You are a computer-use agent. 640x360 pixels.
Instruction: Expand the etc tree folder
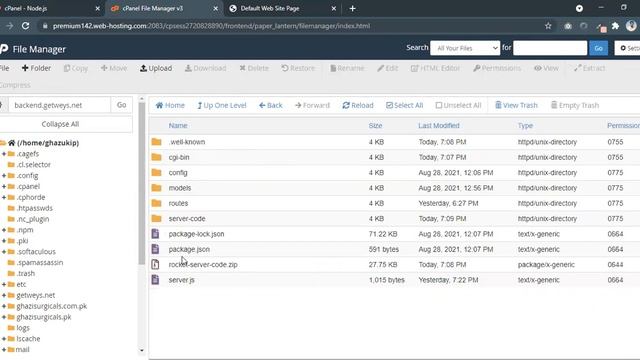point(4,284)
